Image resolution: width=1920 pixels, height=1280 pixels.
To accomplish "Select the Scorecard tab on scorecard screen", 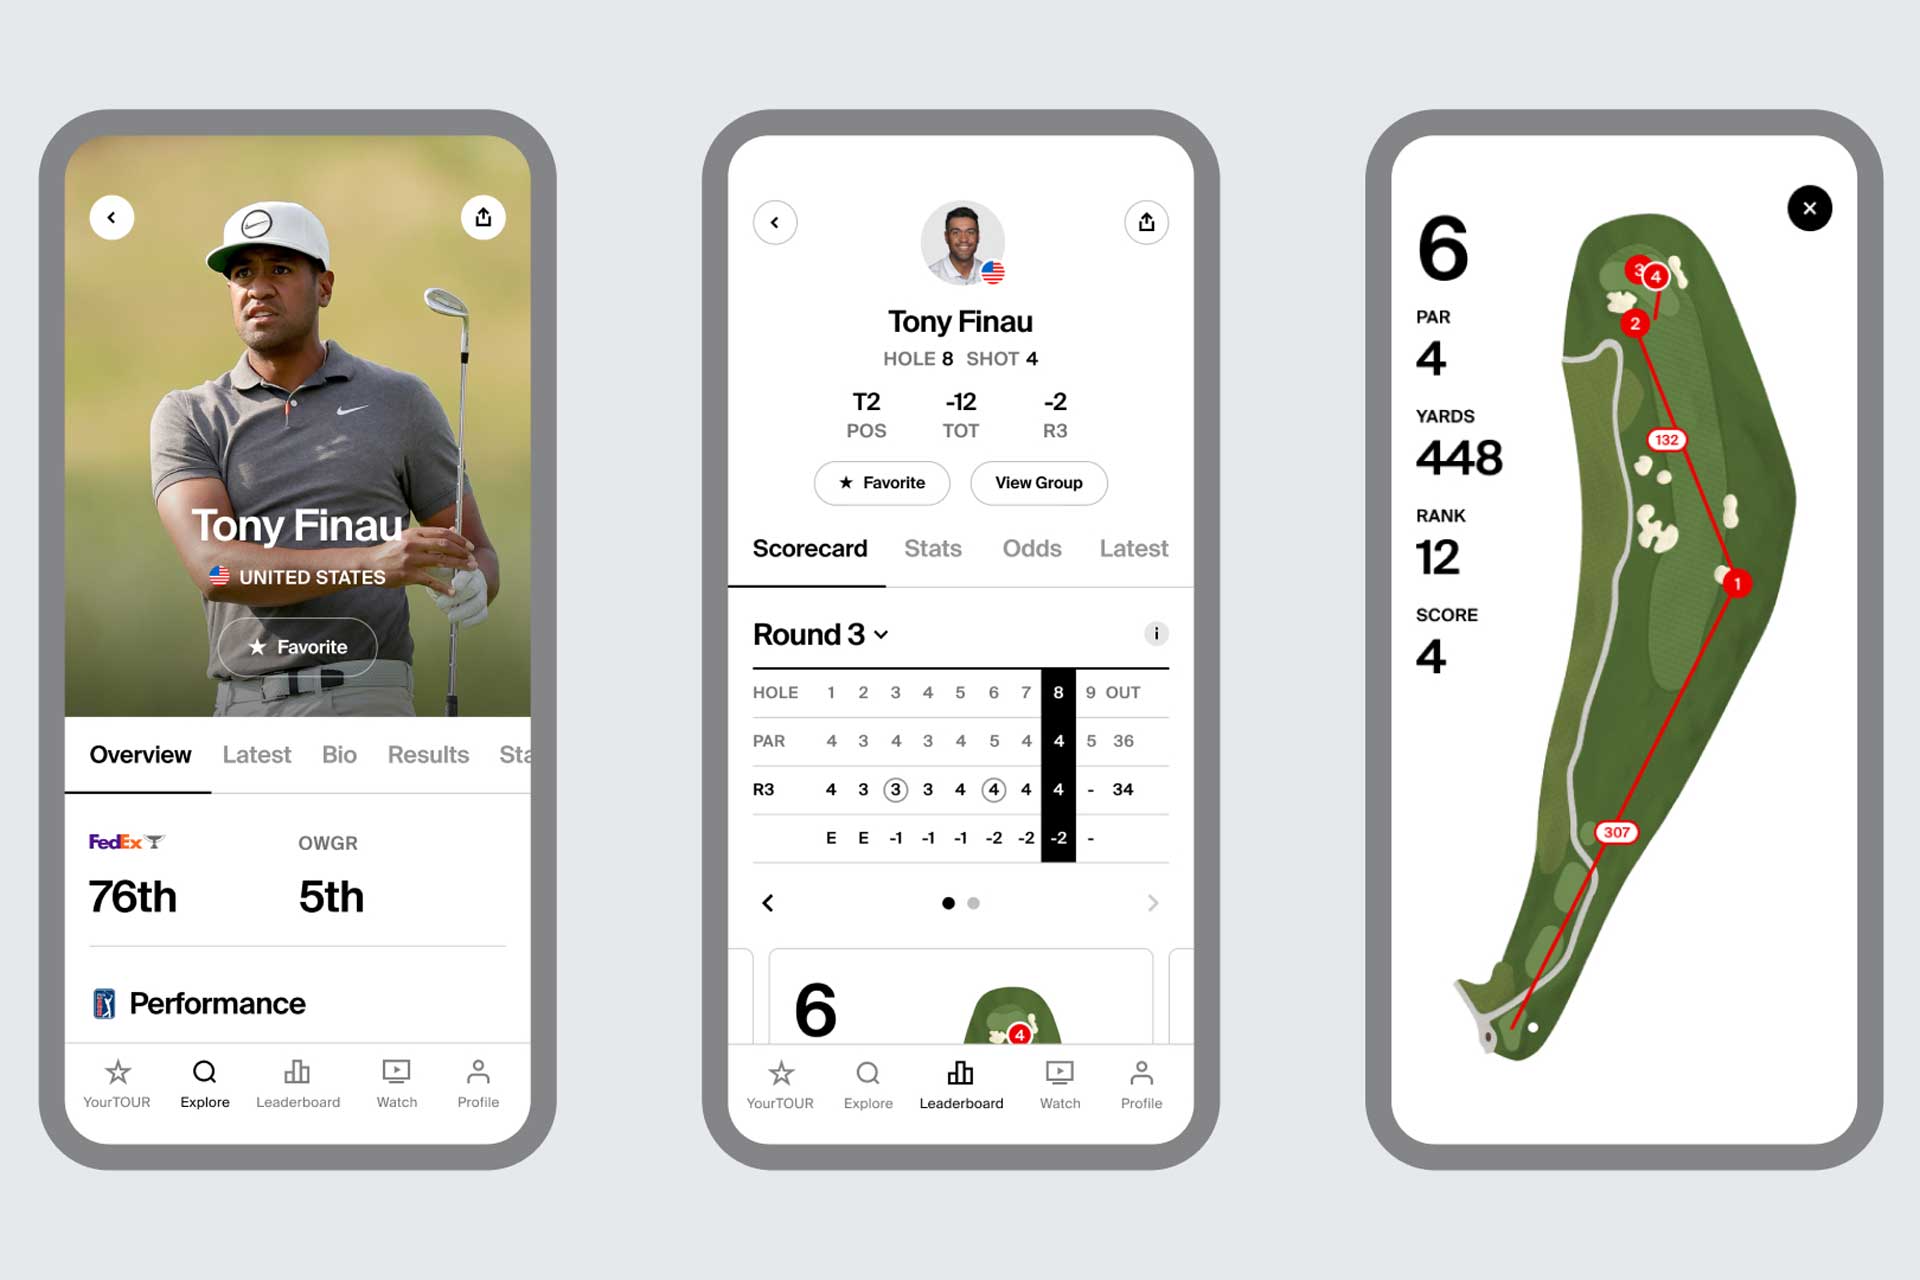I will pyautogui.click(x=810, y=549).
